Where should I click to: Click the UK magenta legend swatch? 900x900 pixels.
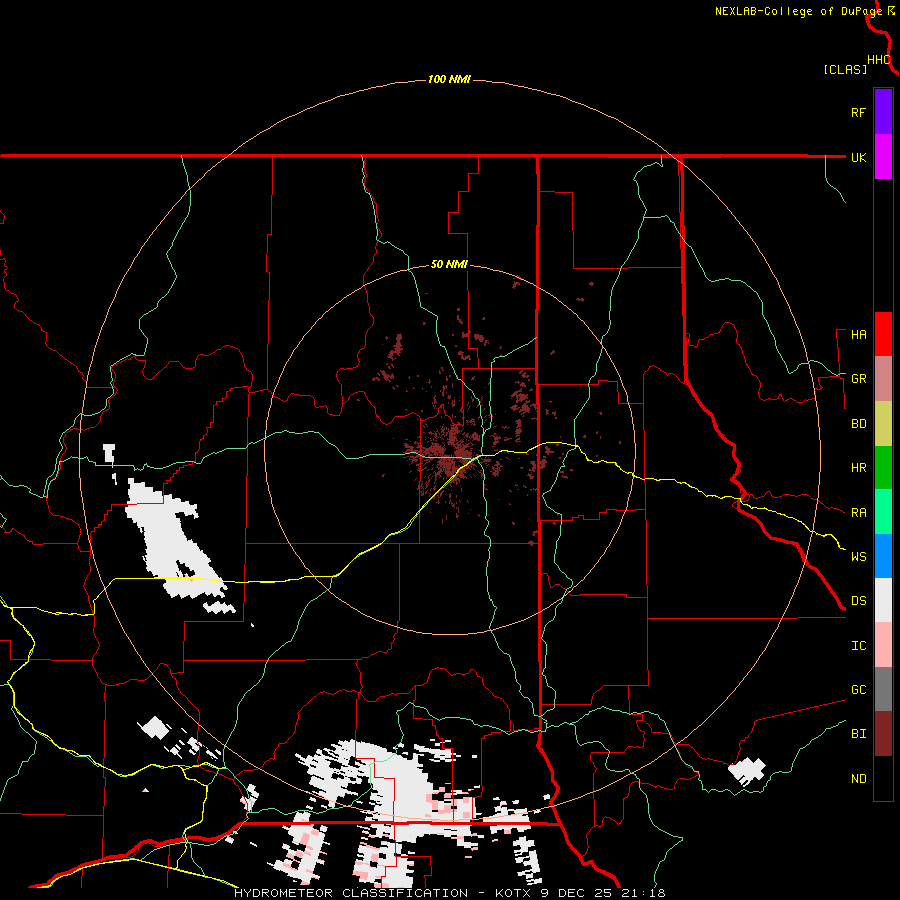(883, 157)
